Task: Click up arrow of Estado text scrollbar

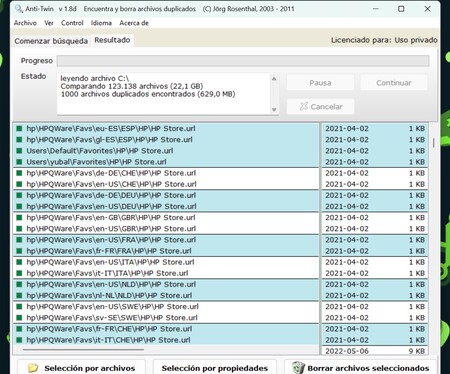Action: pyautogui.click(x=274, y=79)
